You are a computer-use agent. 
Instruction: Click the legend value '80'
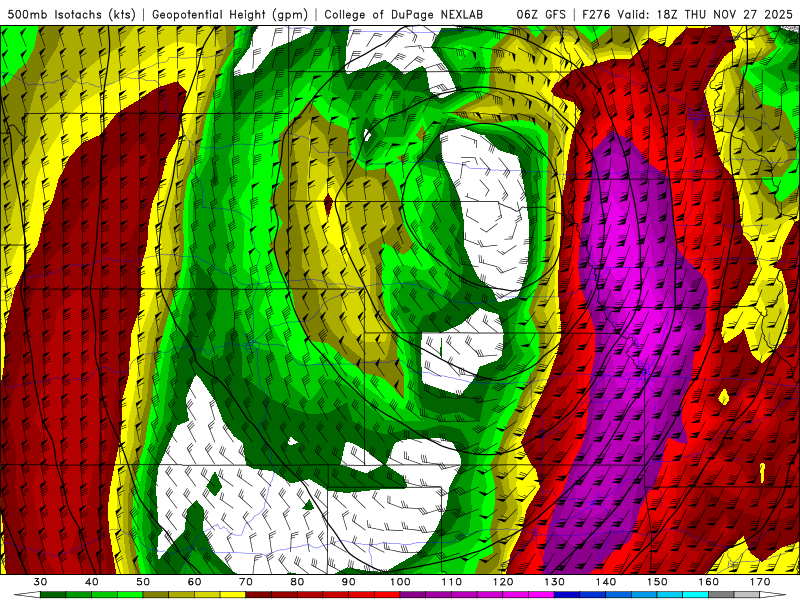click(297, 582)
